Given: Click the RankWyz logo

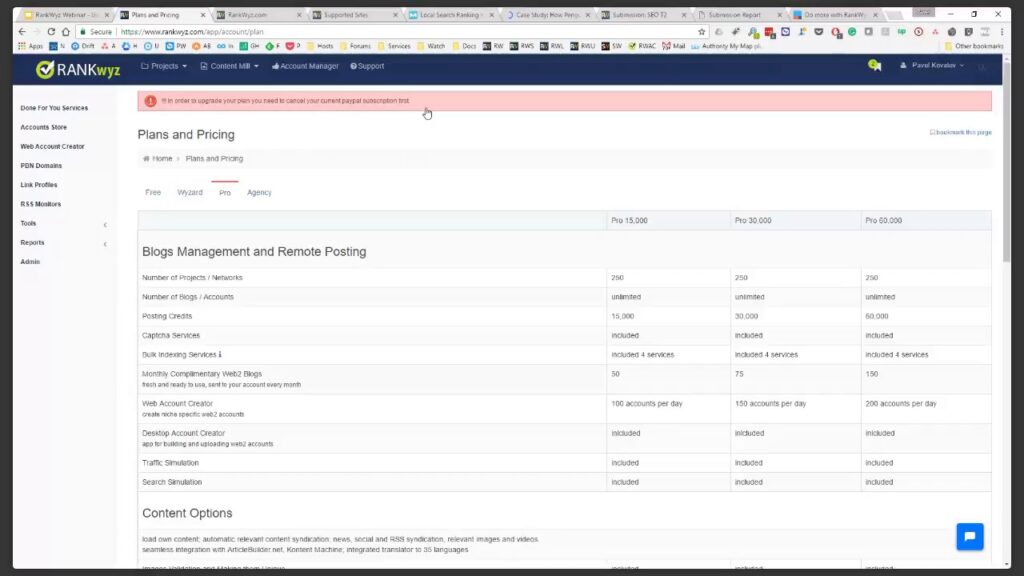Looking at the screenshot, I should pyautogui.click(x=78, y=69).
